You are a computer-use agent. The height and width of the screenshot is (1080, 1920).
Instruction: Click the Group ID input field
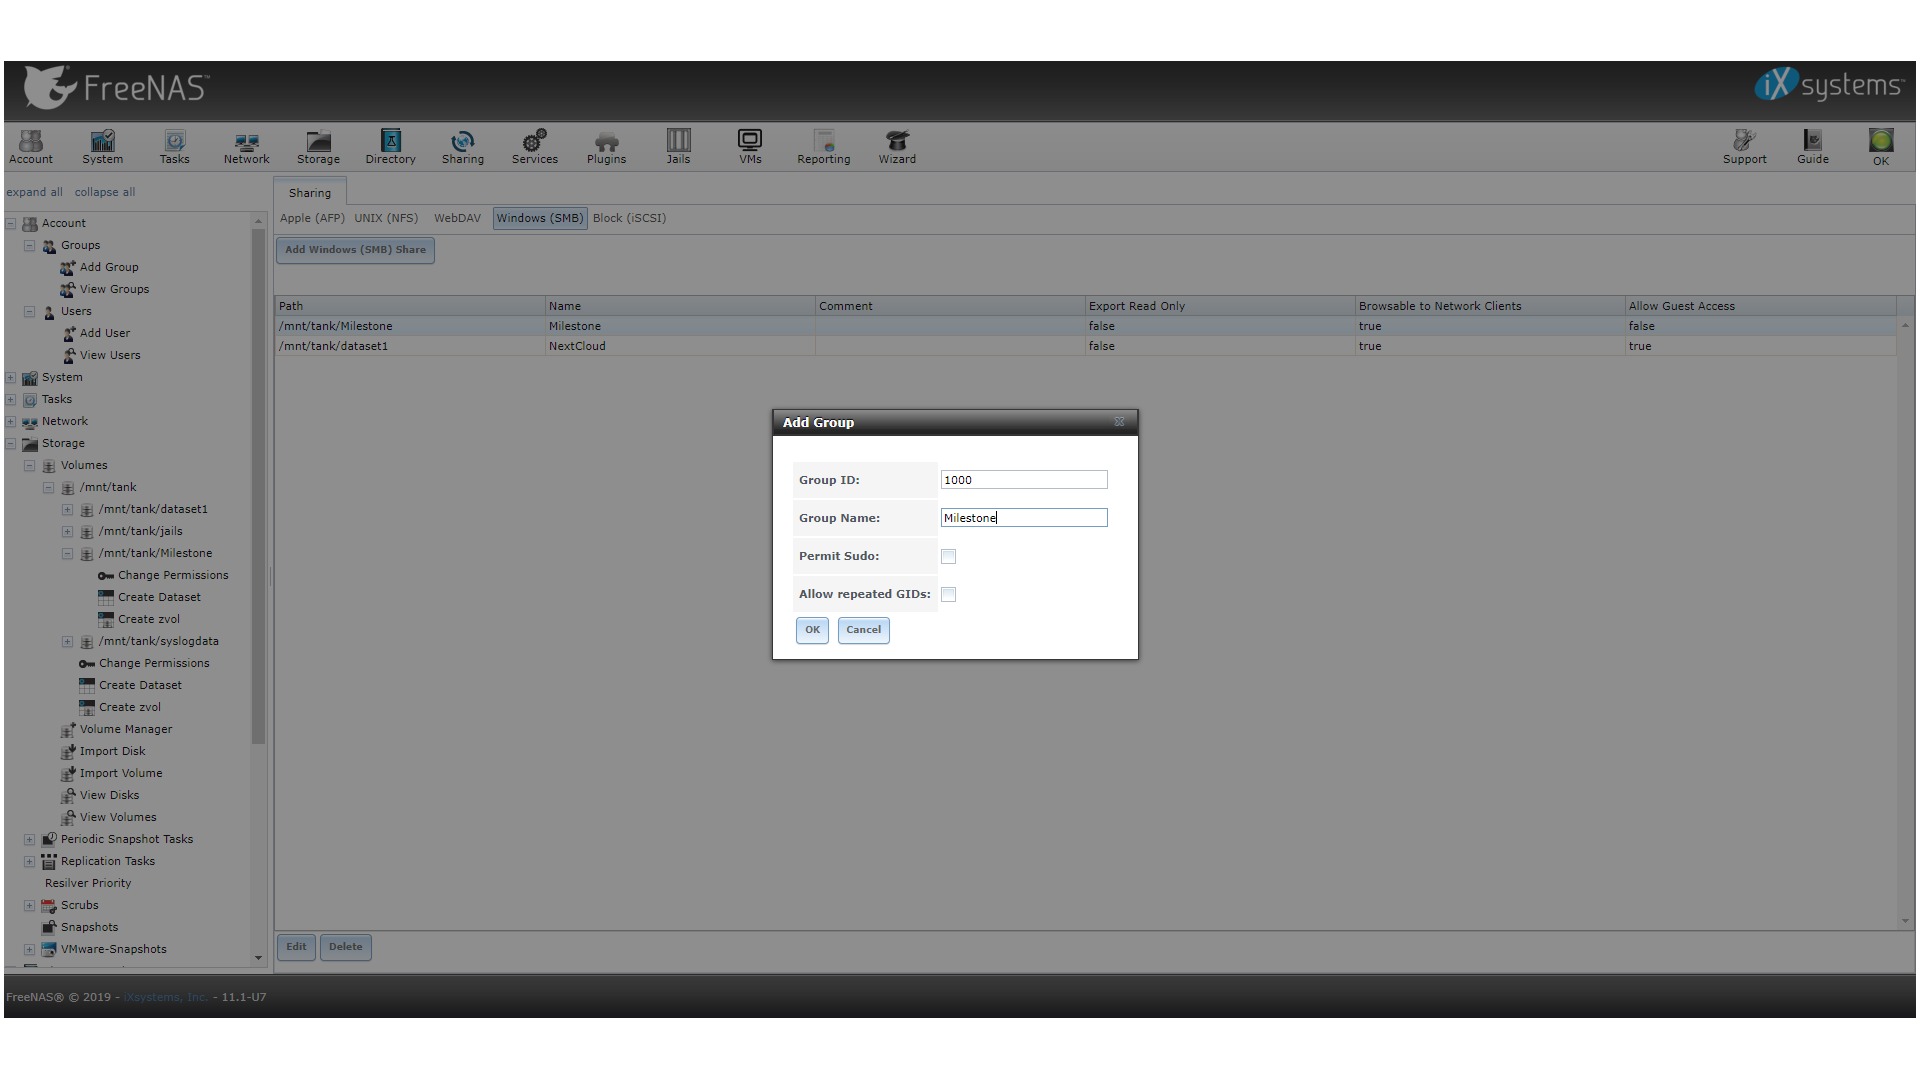pos(1024,480)
